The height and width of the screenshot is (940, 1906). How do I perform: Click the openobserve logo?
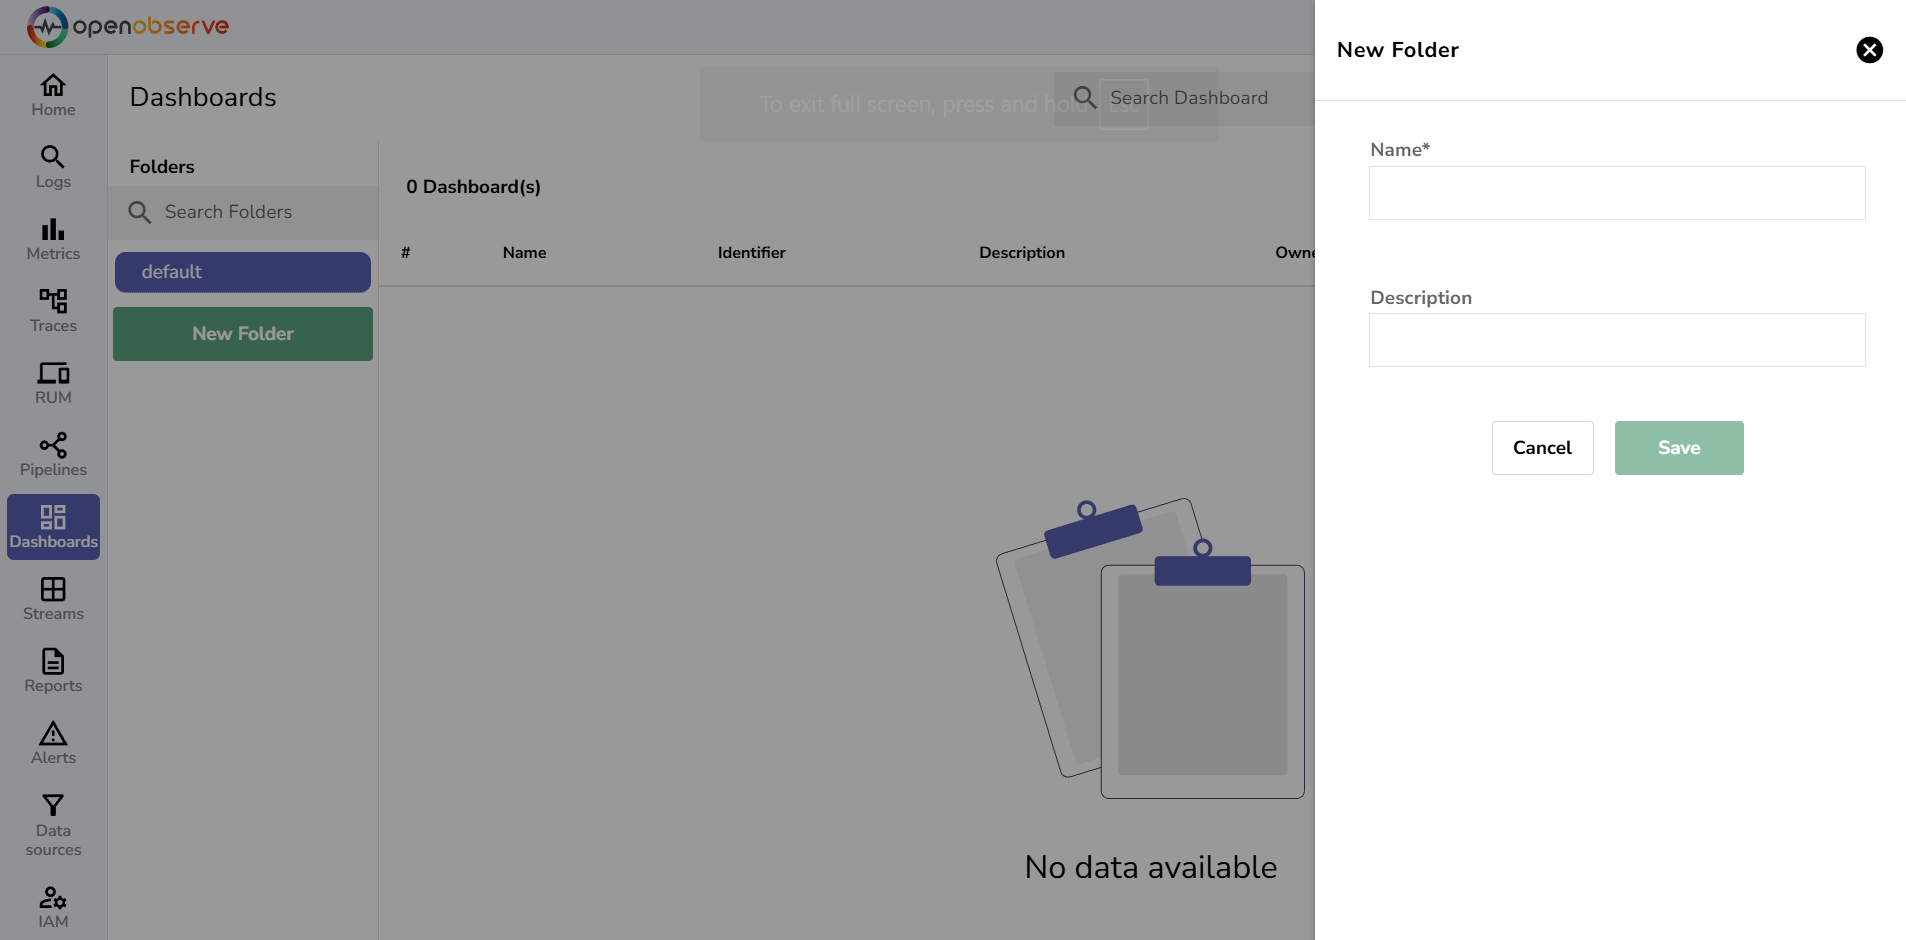126,27
